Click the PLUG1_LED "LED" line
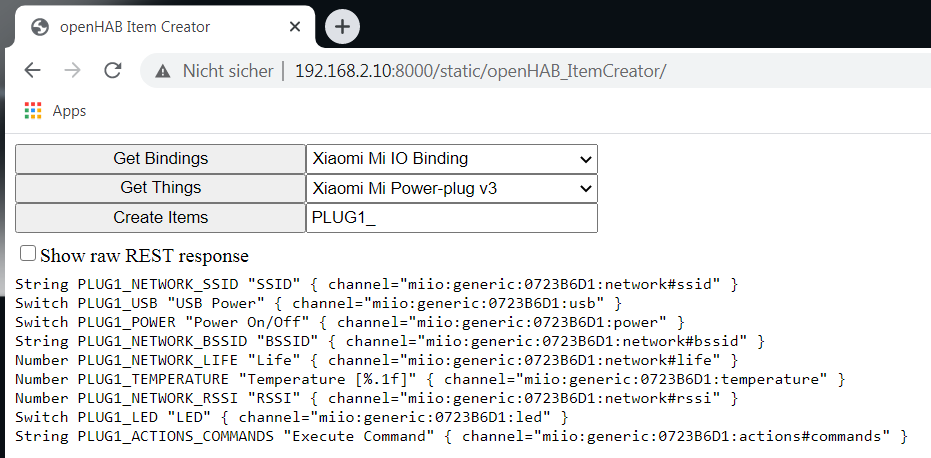Viewport: 931px width, 458px height. click(x=292, y=418)
